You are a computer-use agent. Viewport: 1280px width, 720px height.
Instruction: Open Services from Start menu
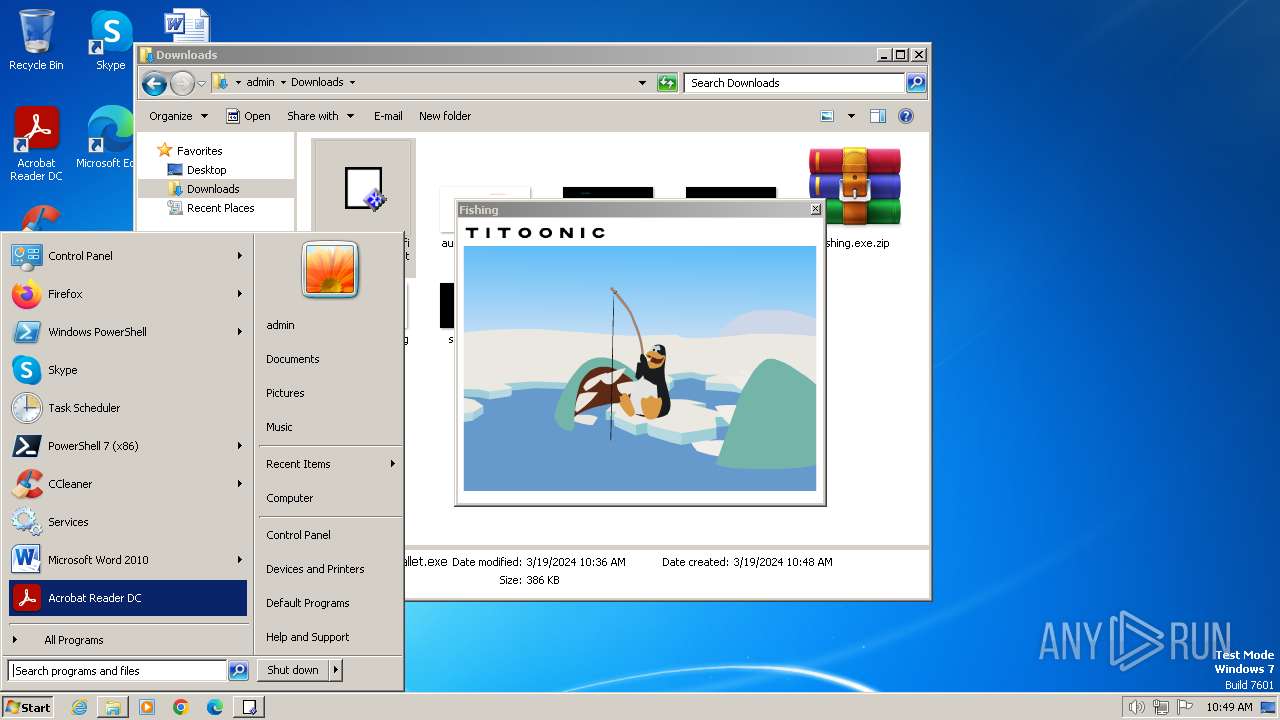coord(128,522)
